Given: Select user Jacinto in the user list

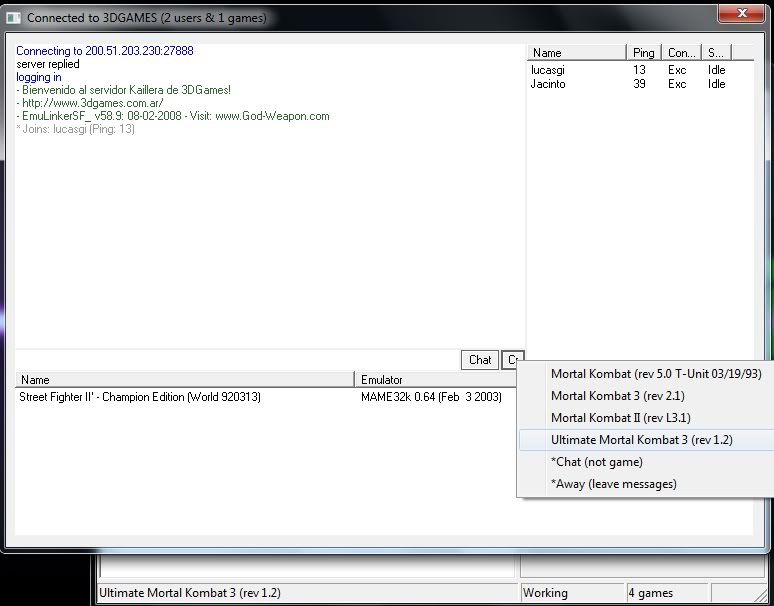Looking at the screenshot, I should pyautogui.click(x=548, y=83).
